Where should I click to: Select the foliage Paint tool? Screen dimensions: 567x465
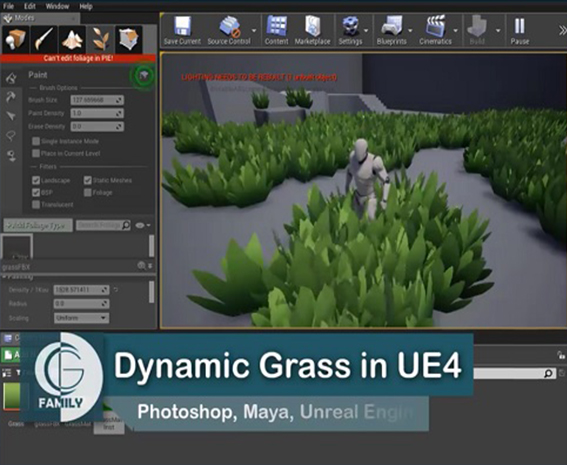[x=11, y=77]
